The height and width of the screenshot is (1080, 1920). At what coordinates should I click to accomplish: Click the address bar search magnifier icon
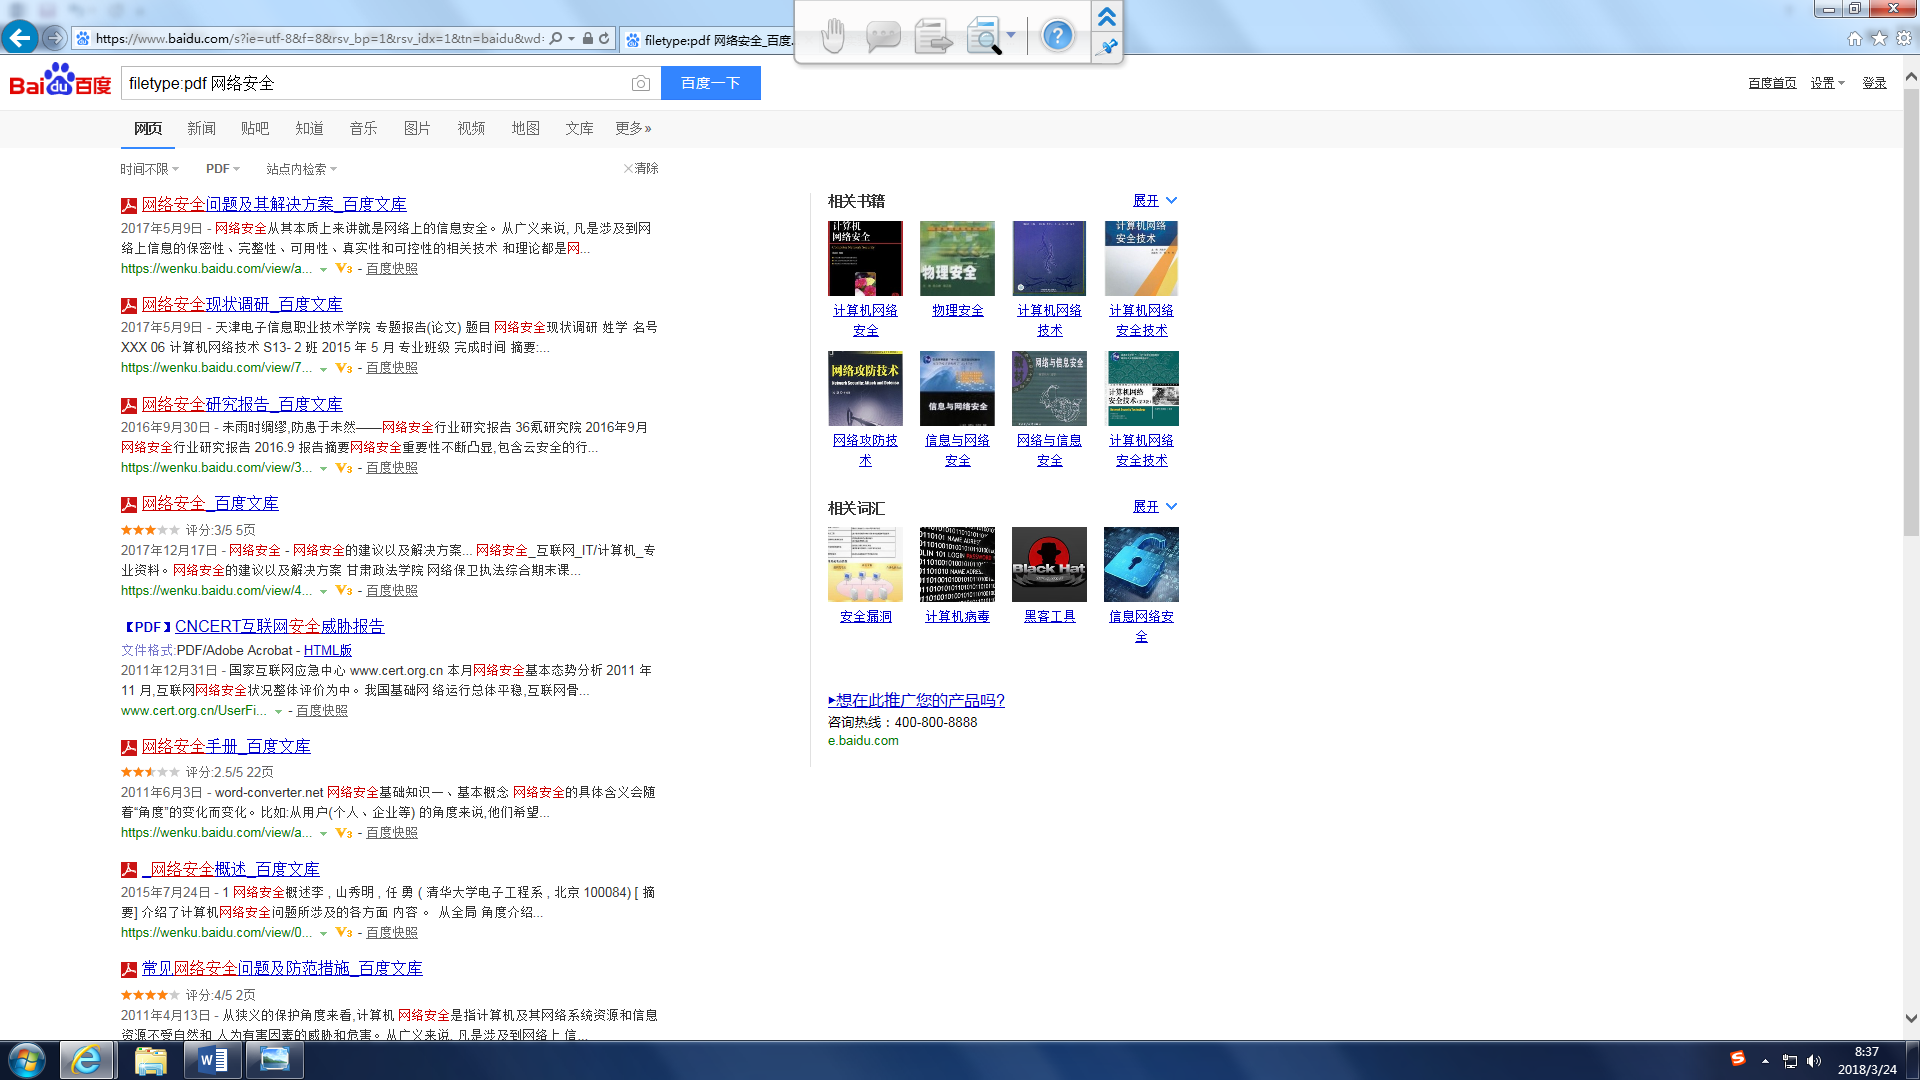pos(556,39)
